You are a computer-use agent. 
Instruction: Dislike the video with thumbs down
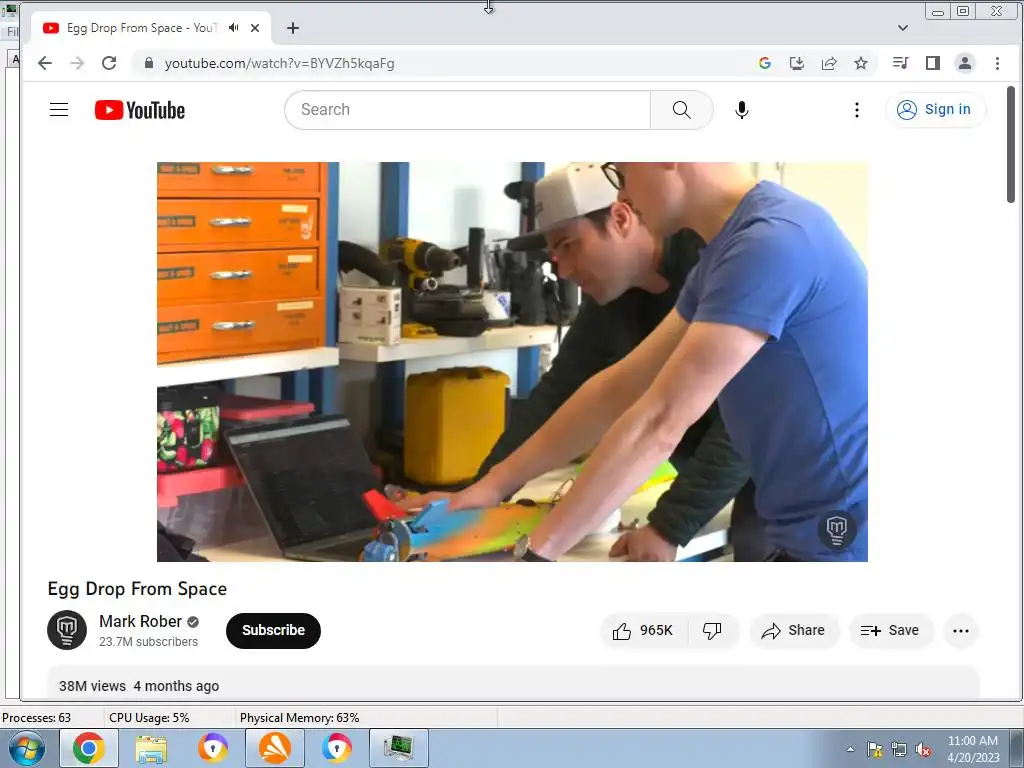coord(712,630)
